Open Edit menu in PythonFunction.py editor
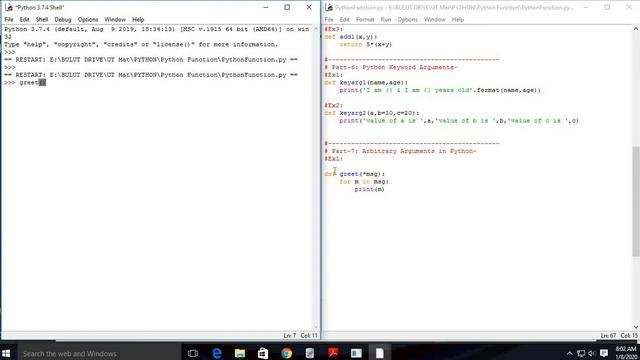The width and height of the screenshot is (640, 360). [x=344, y=20]
